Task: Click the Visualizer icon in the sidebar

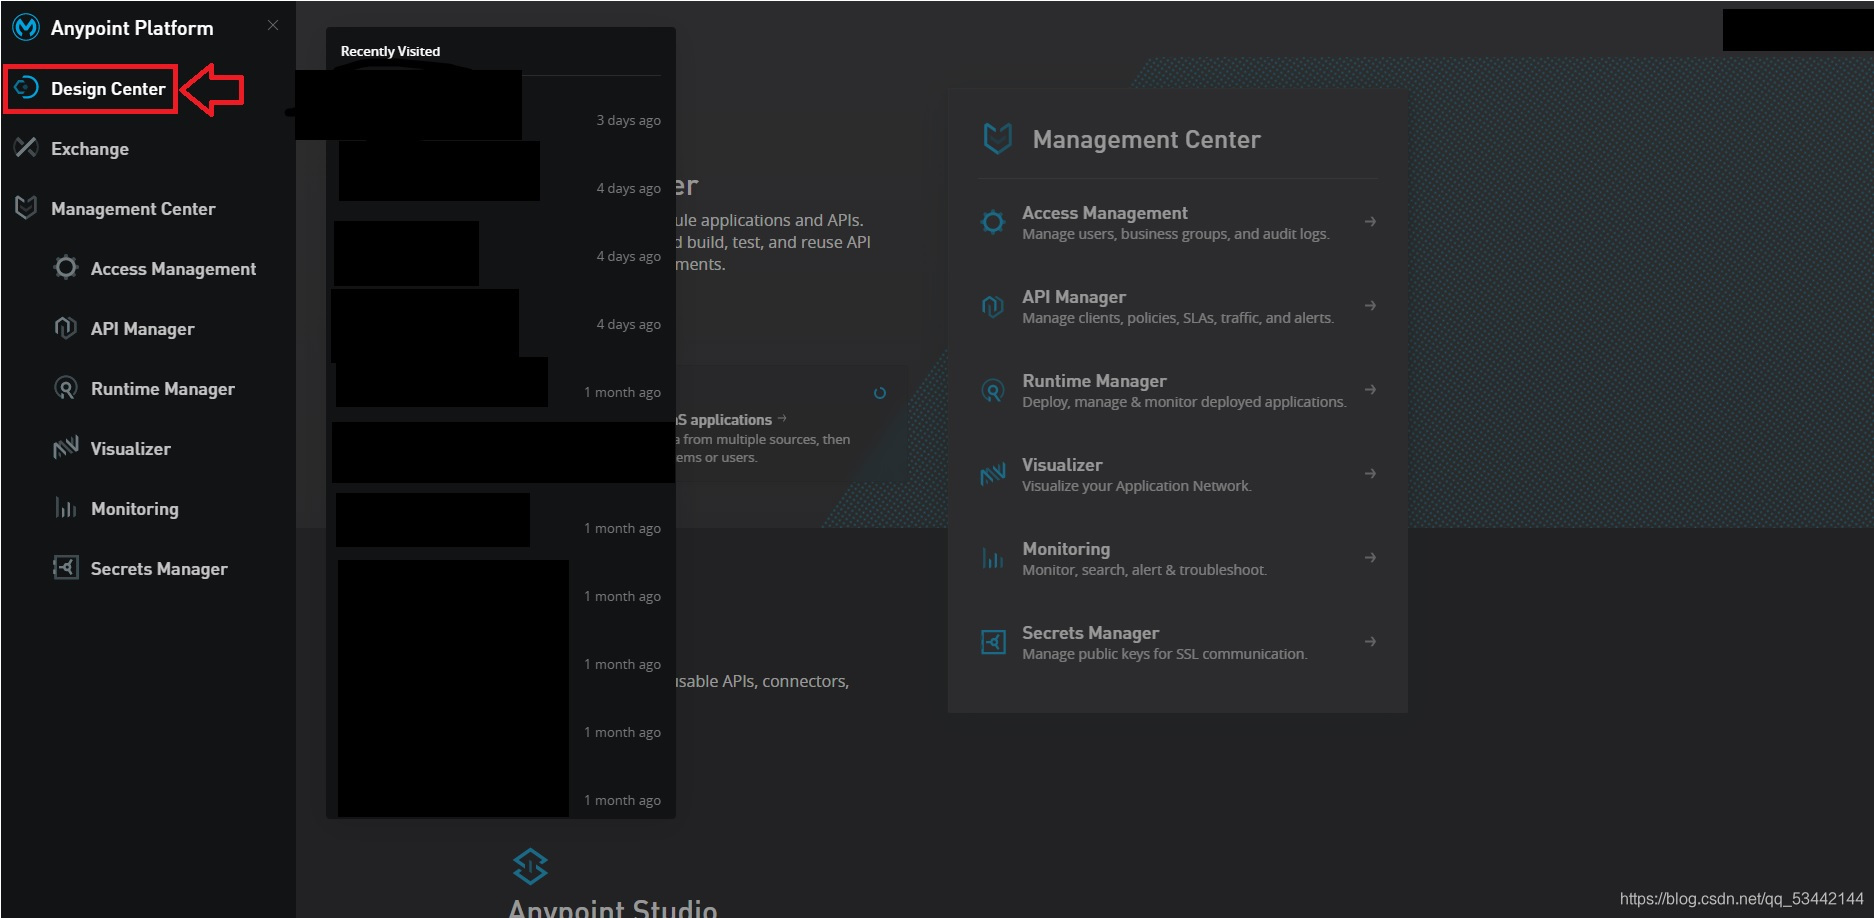Action: [x=66, y=447]
